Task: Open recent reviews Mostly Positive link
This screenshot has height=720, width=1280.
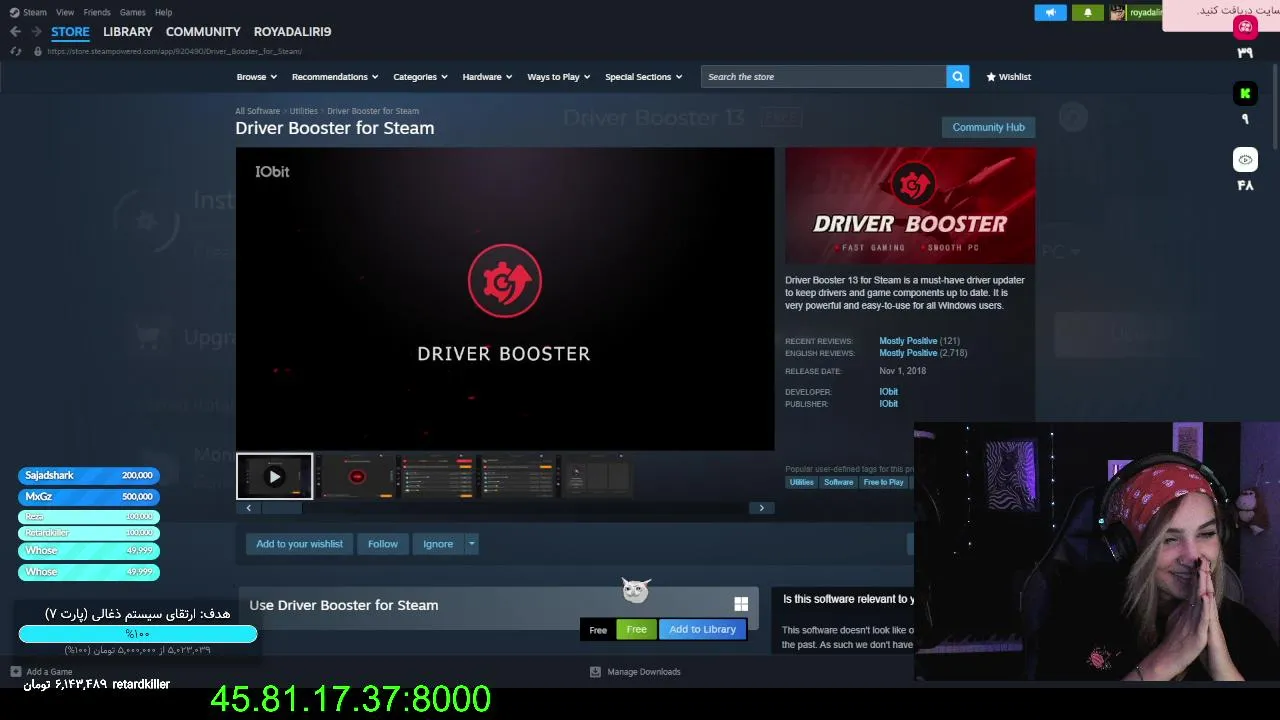Action: click(x=908, y=341)
